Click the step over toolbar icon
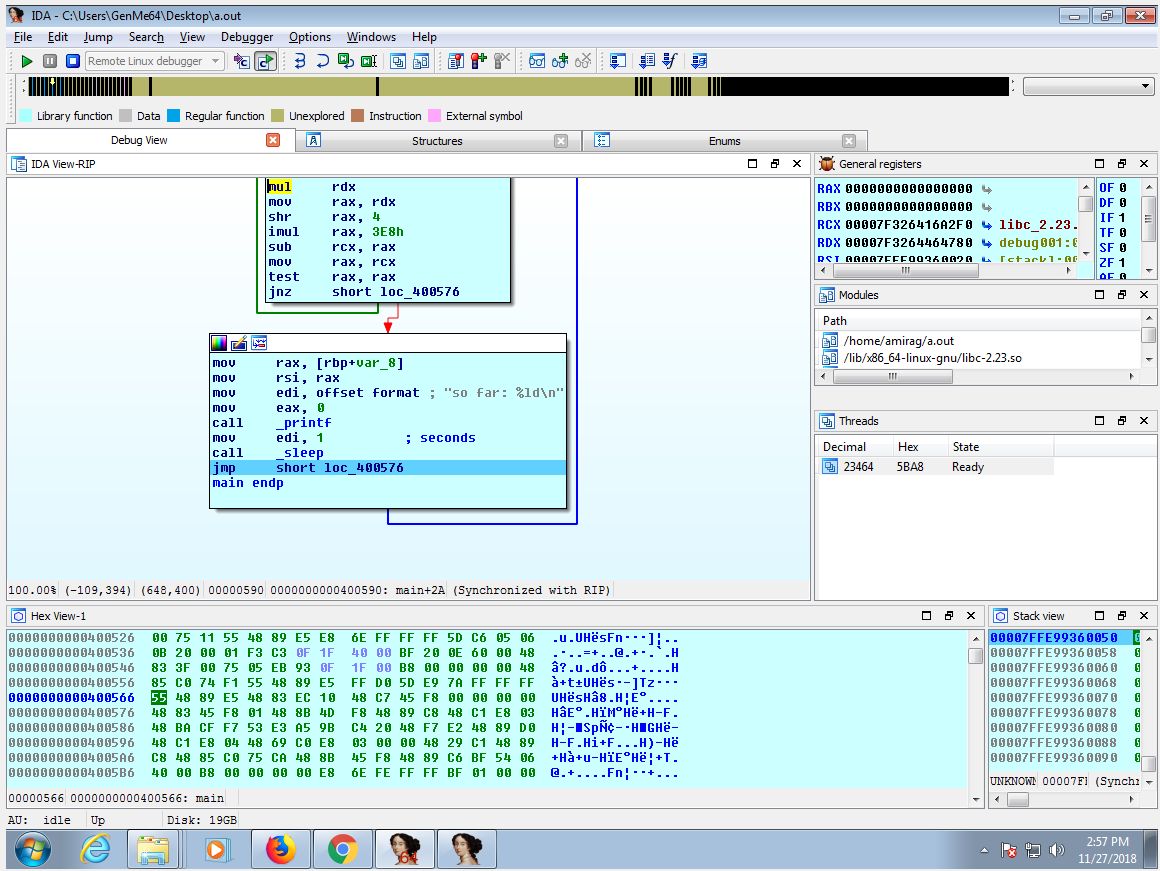The width and height of the screenshot is (1160, 871). click(323, 61)
